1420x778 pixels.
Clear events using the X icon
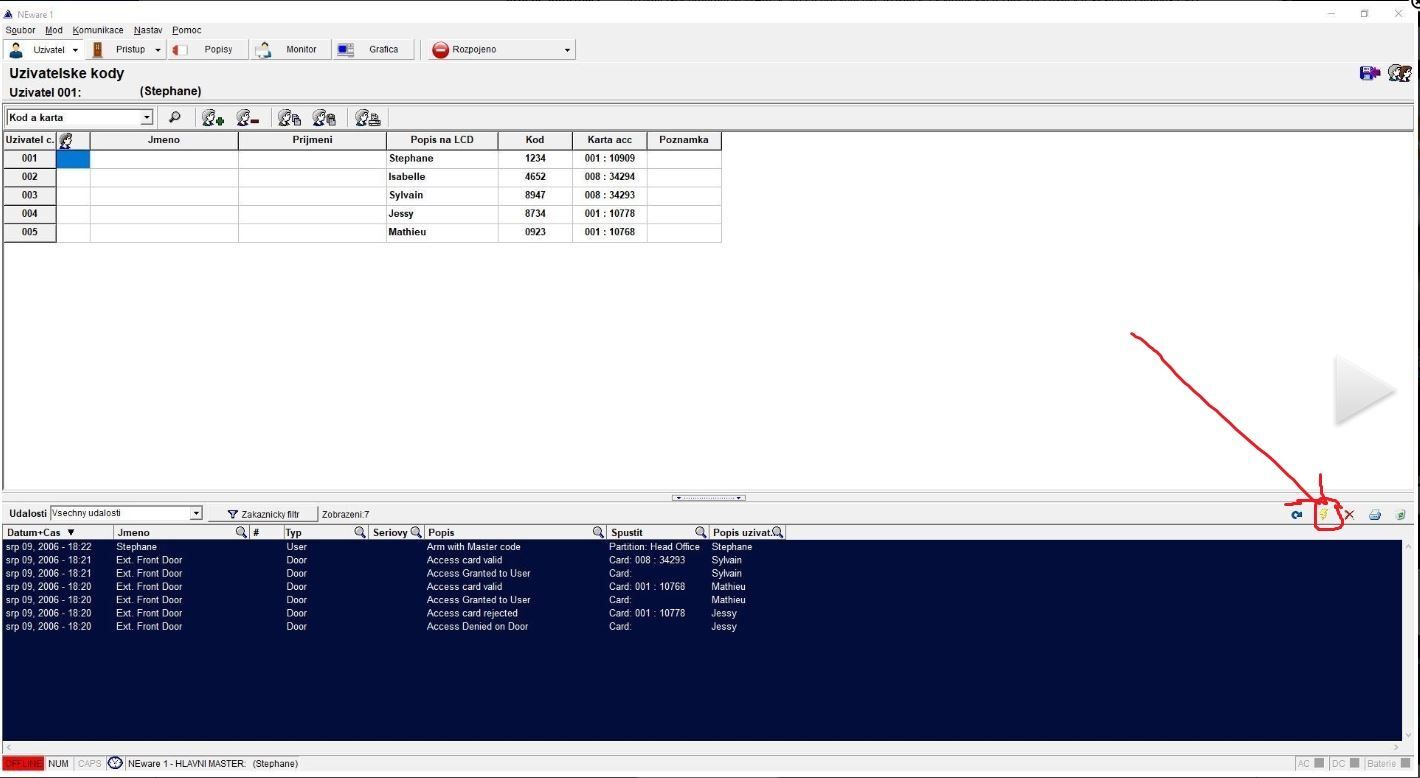coord(1349,514)
